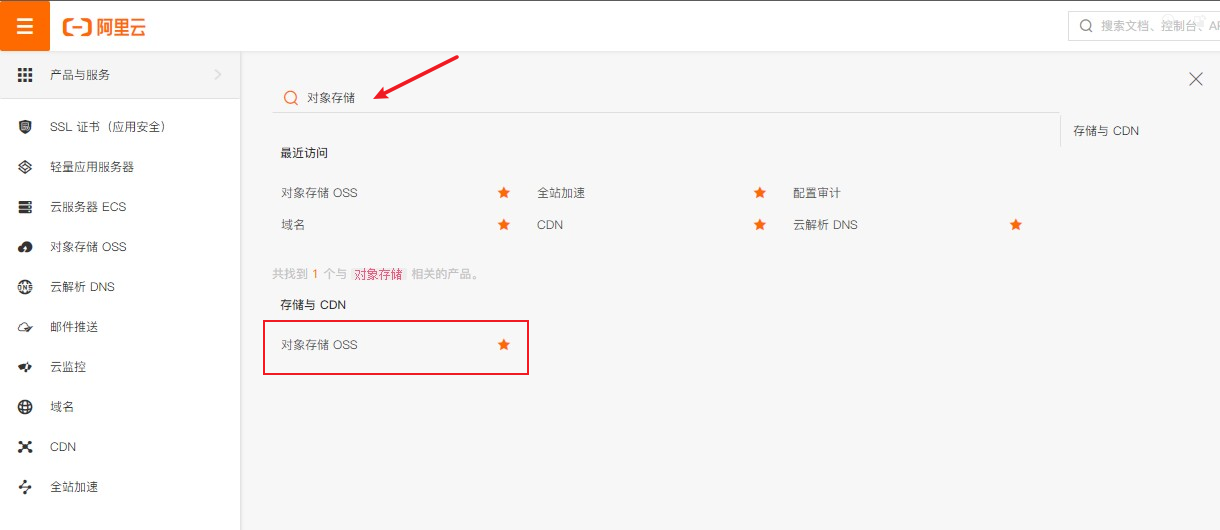Click the CDN sidebar icon

pyautogui.click(x=26, y=447)
